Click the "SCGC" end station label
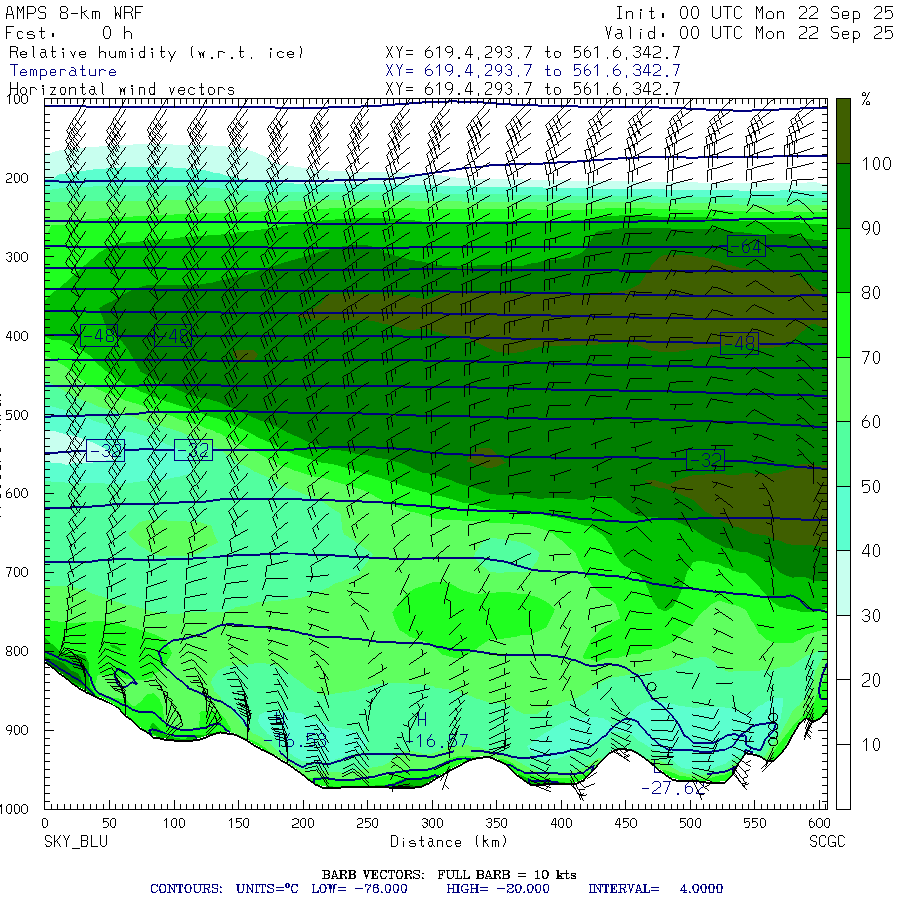The image size is (900, 900). (x=827, y=841)
